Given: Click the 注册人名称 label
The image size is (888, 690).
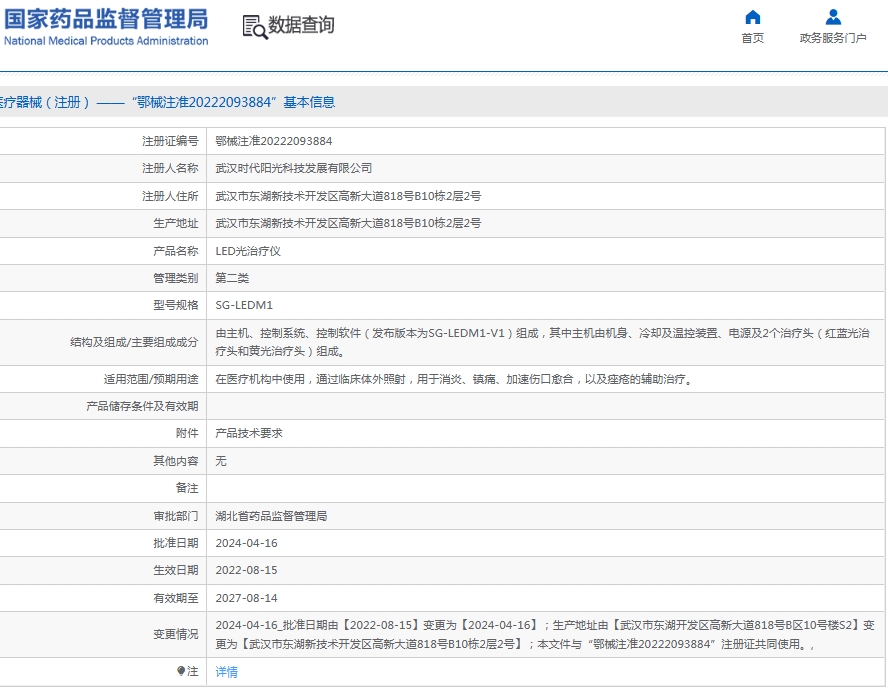Looking at the screenshot, I should click(x=170, y=168).
